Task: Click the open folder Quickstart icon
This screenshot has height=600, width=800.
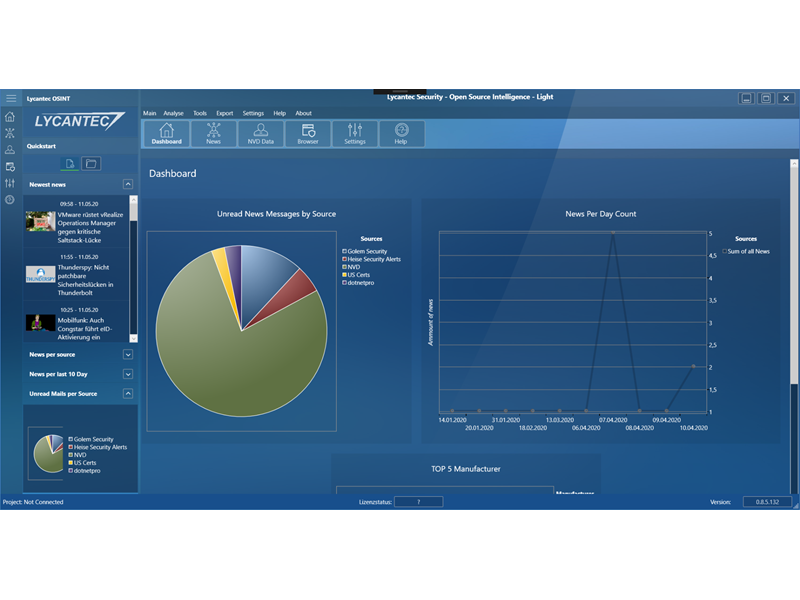Action: pos(91,164)
